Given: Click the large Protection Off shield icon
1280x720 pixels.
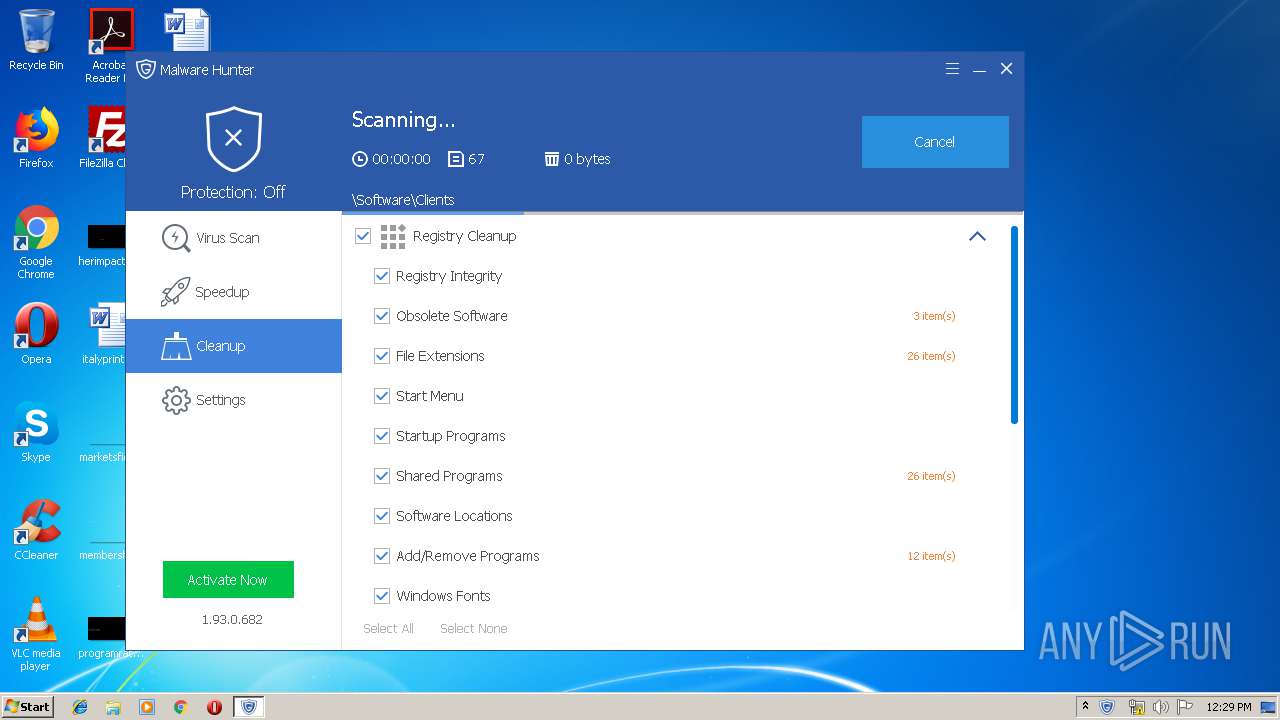Looking at the screenshot, I should (x=234, y=139).
